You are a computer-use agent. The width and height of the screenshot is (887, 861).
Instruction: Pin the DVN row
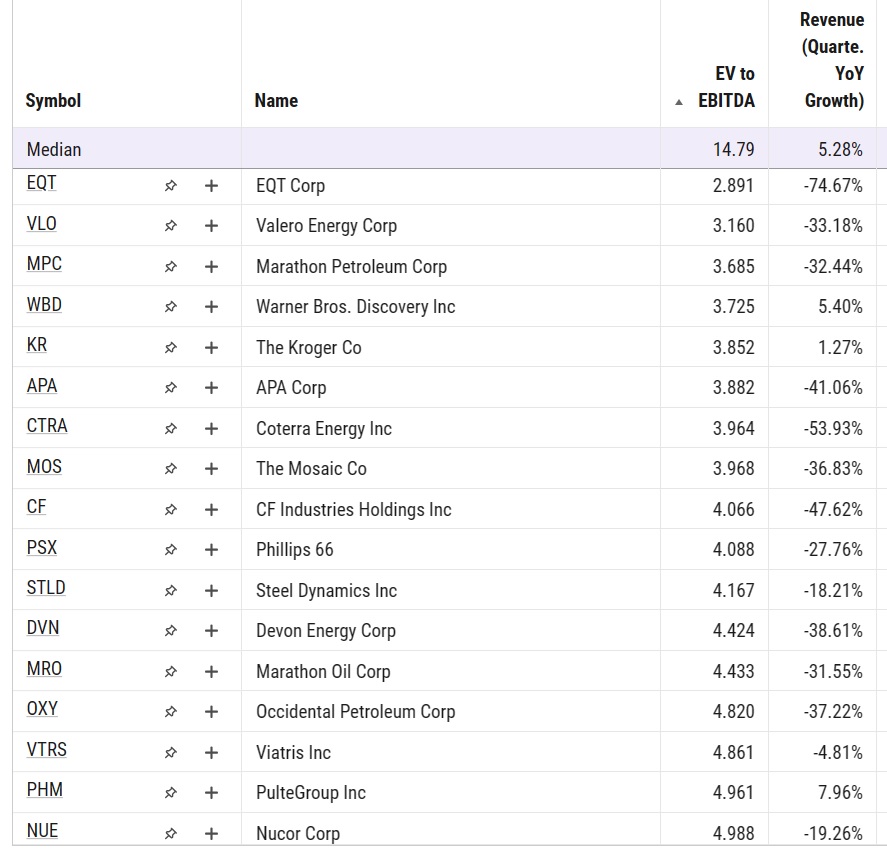coord(170,630)
